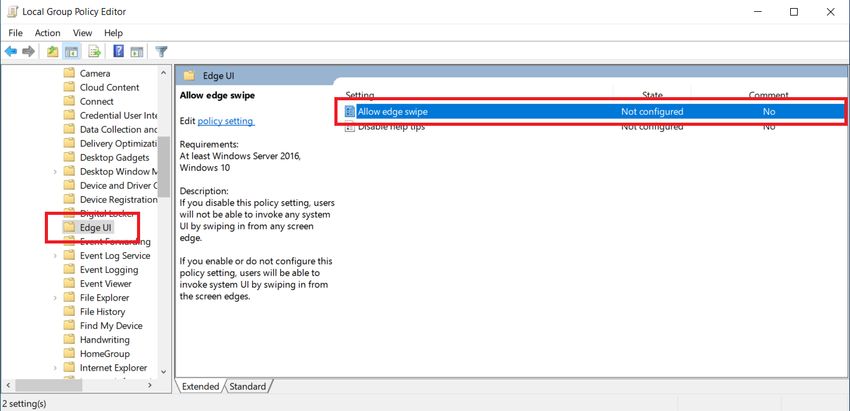Expand the Desktop Window Manager node

[x=55, y=171]
